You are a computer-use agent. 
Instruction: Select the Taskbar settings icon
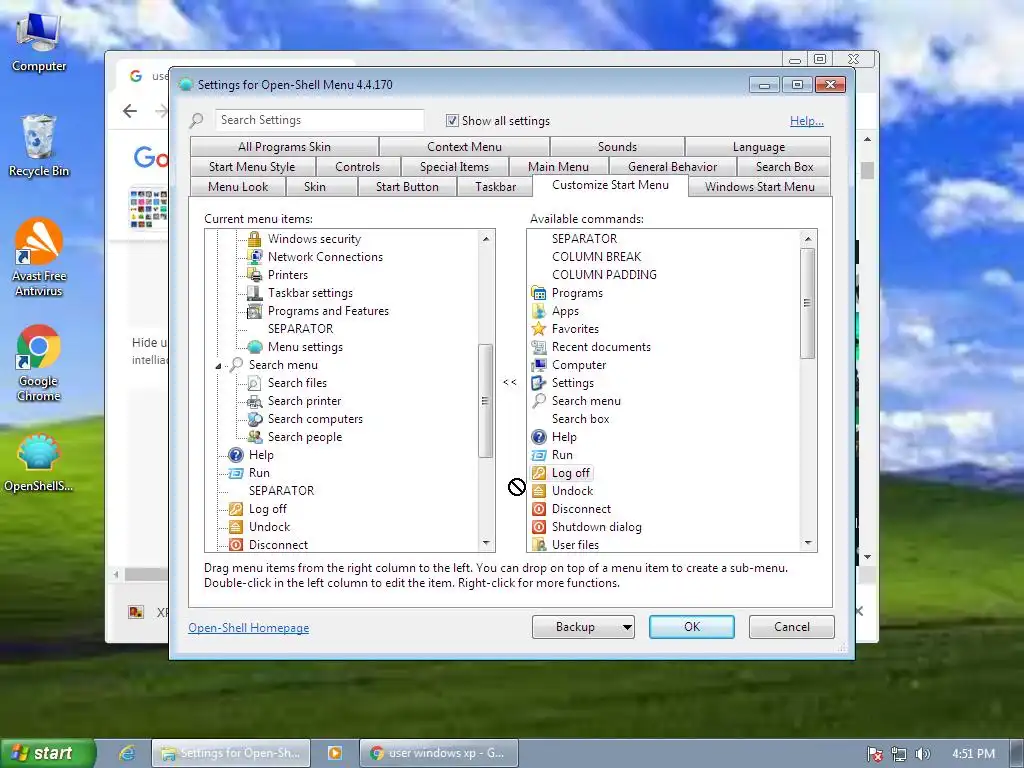255,293
